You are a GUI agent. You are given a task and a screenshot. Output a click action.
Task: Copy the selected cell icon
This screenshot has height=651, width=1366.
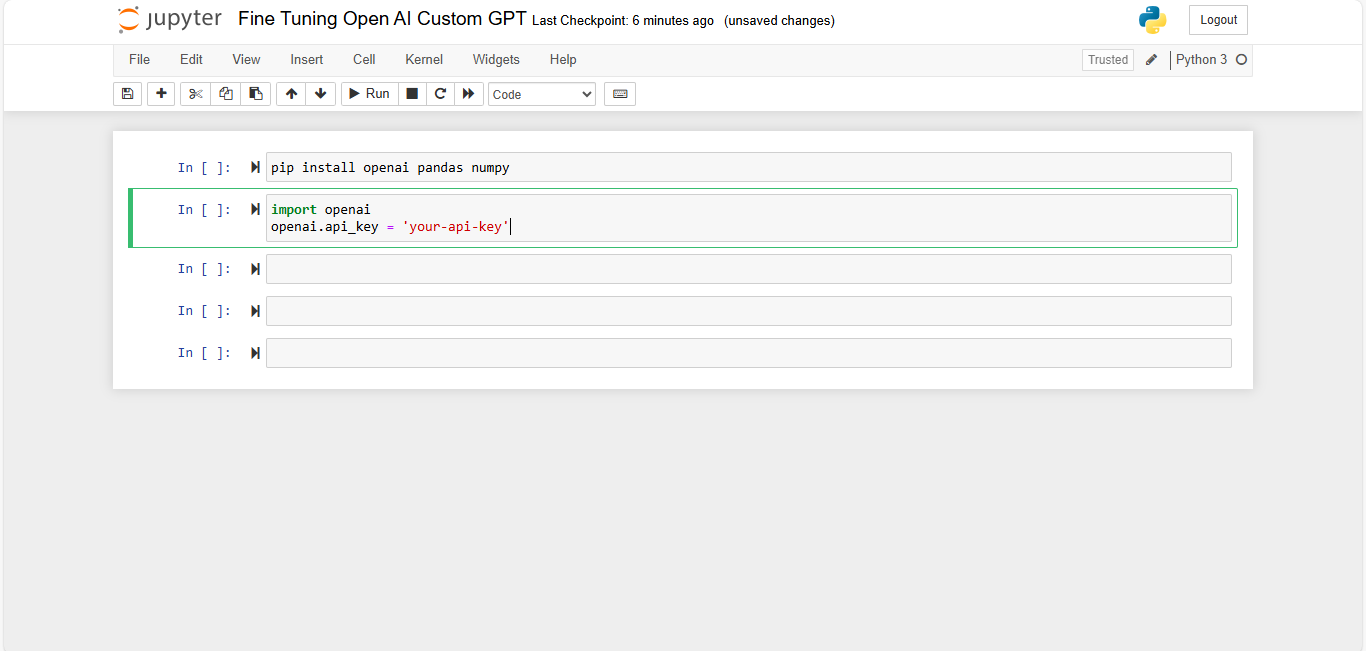(x=225, y=93)
